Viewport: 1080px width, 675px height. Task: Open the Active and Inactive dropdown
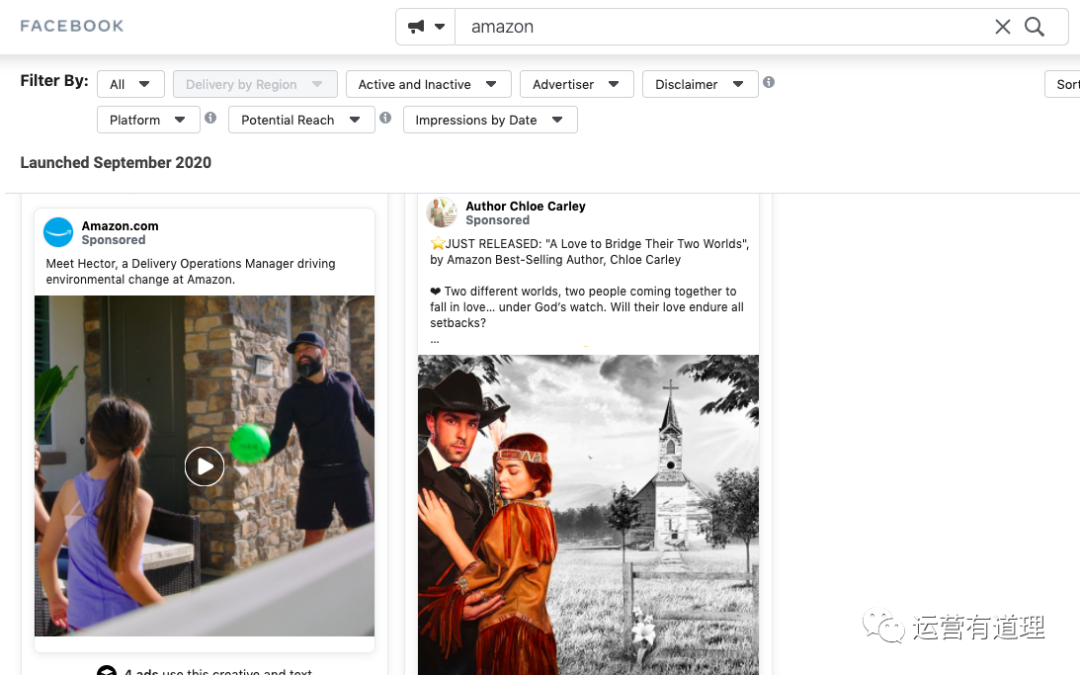click(428, 84)
